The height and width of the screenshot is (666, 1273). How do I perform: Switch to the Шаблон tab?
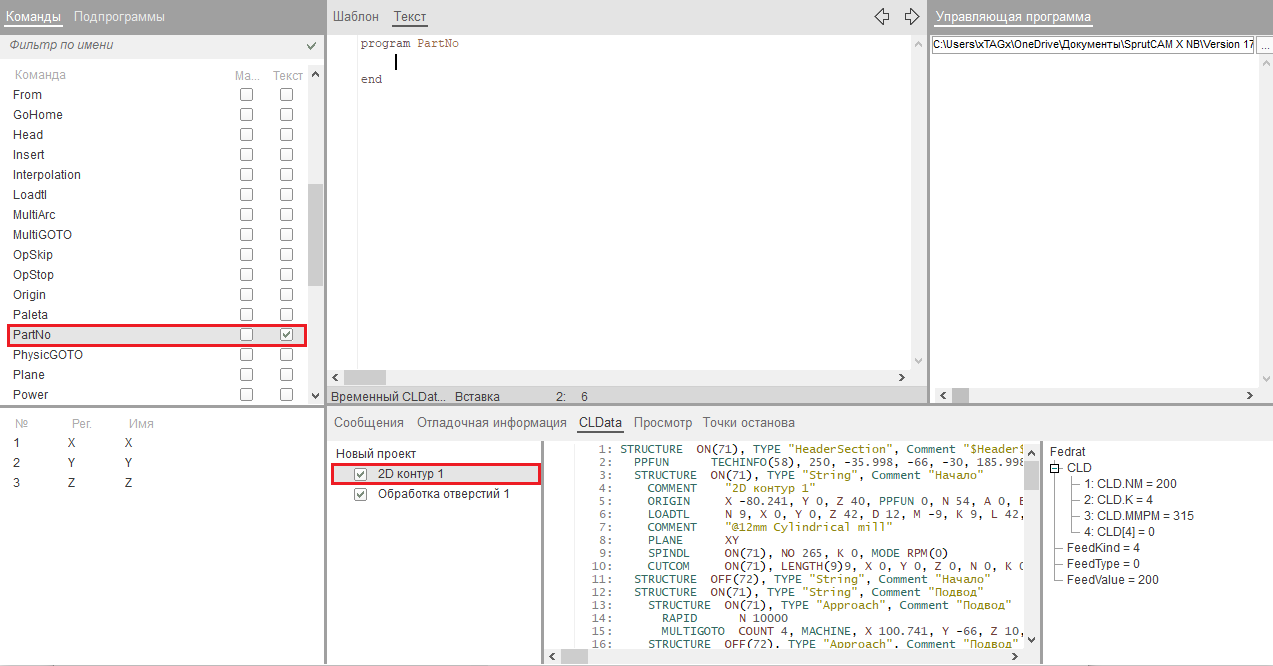[x=355, y=17]
